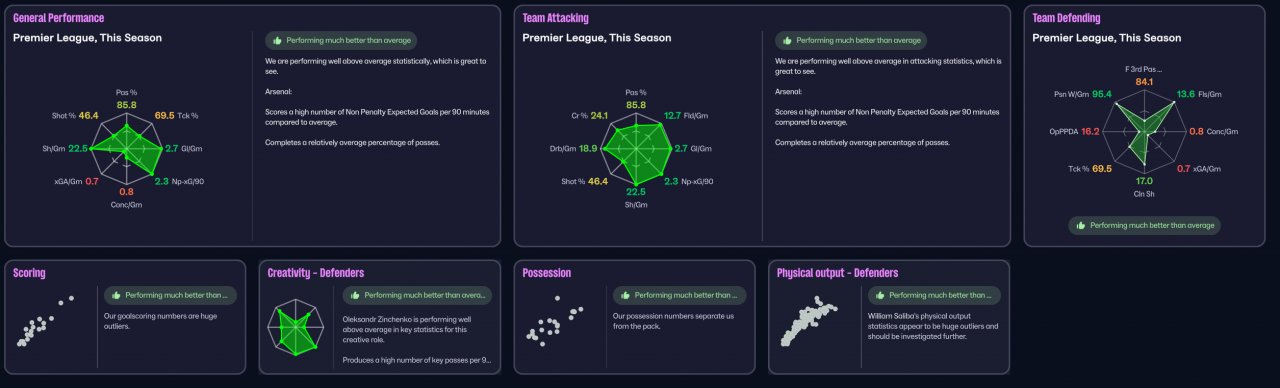Select the Scoring scatter plot thumbnail
Viewport: 1280px width, 388px height.
(46, 321)
